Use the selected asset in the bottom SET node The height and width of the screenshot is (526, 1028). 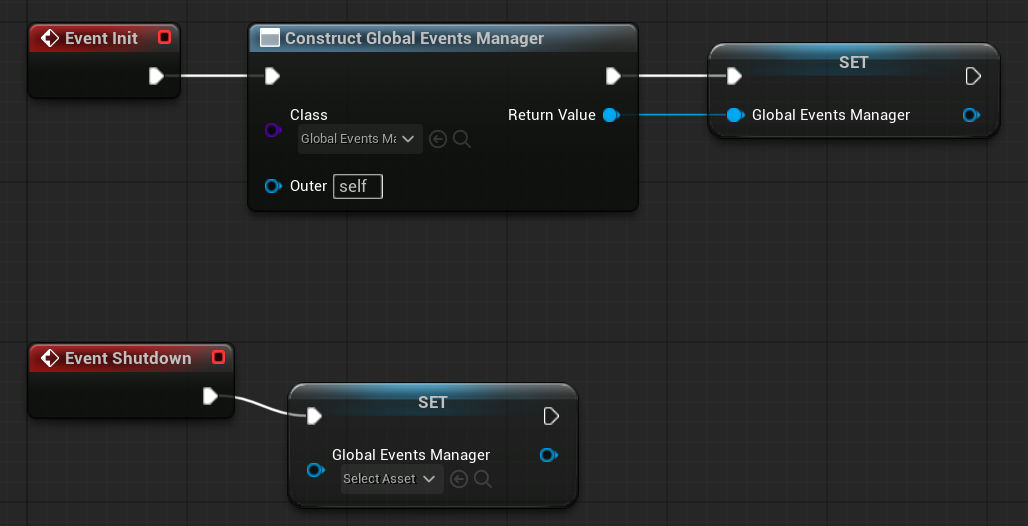pyautogui.click(x=459, y=479)
